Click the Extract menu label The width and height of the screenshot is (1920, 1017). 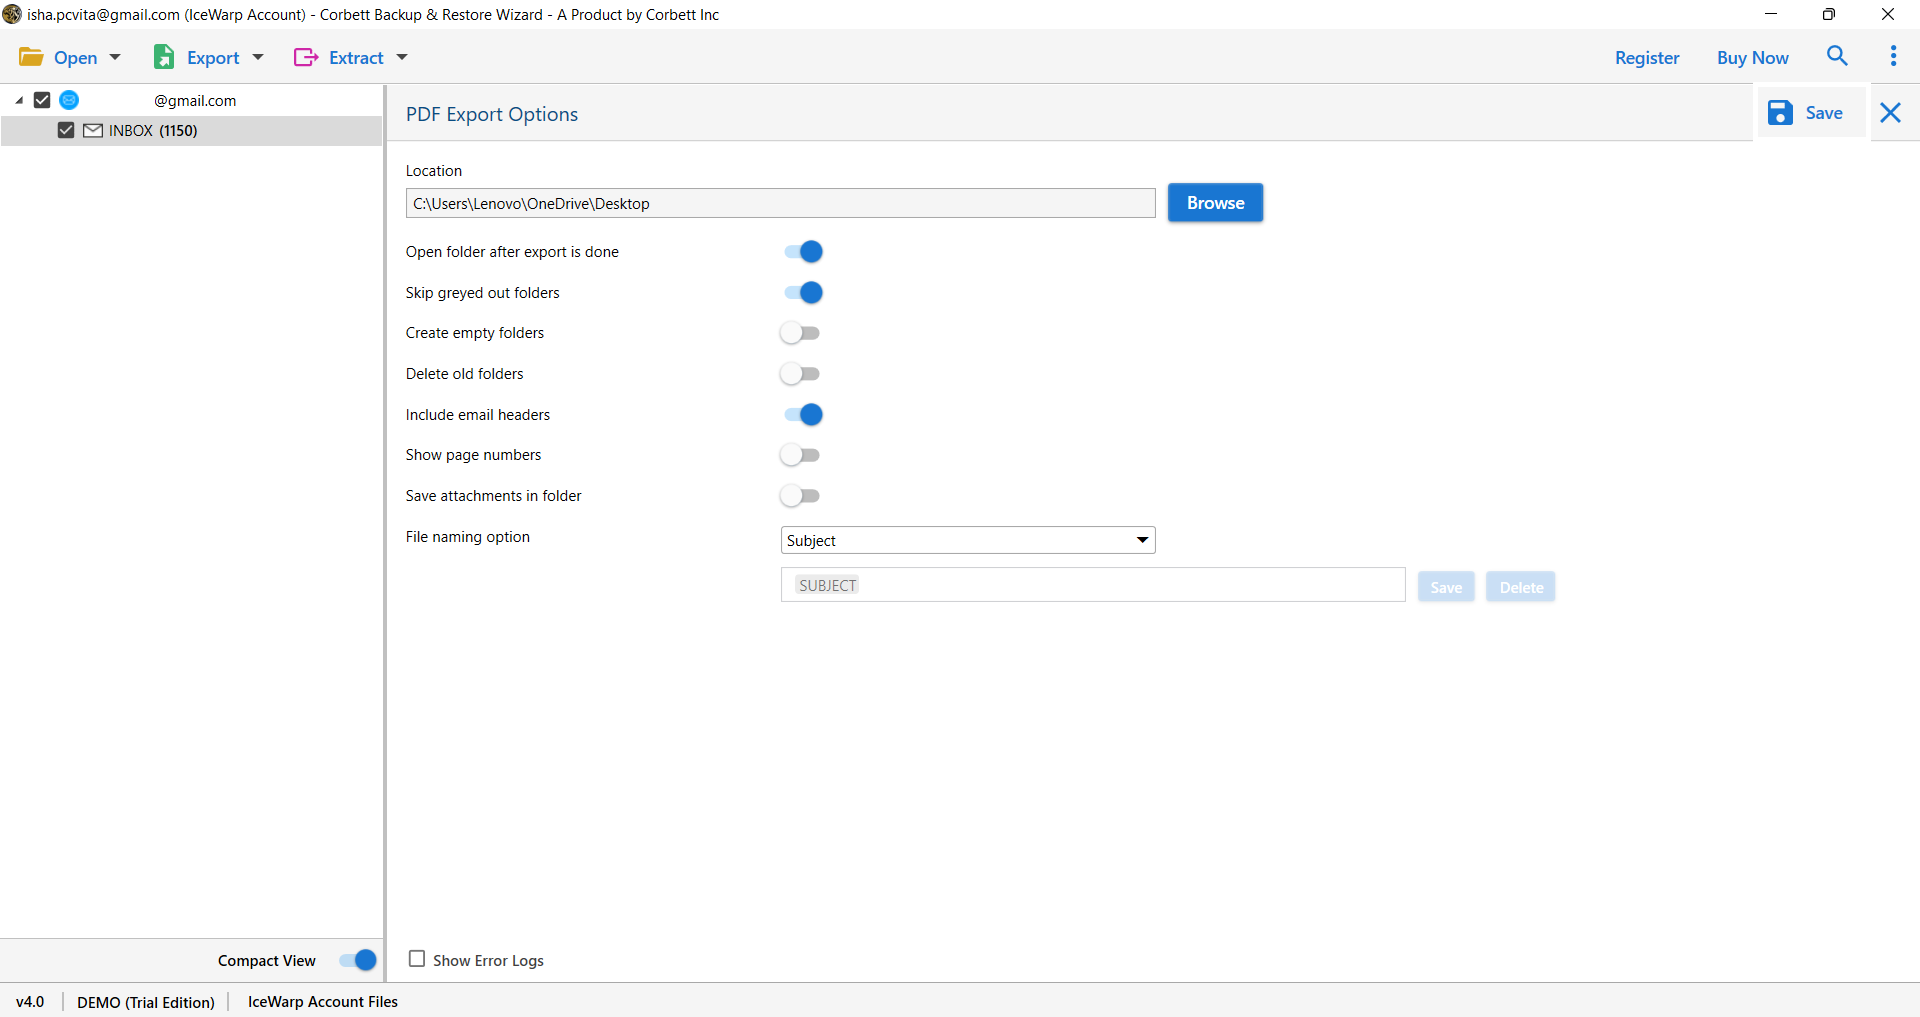(356, 58)
